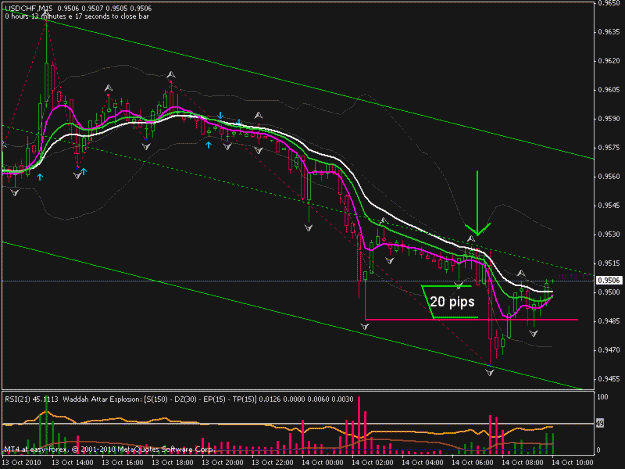The height and width of the screenshot is (469, 625).
Task: Click the 0.9485 price axis label
Action: tap(609, 321)
